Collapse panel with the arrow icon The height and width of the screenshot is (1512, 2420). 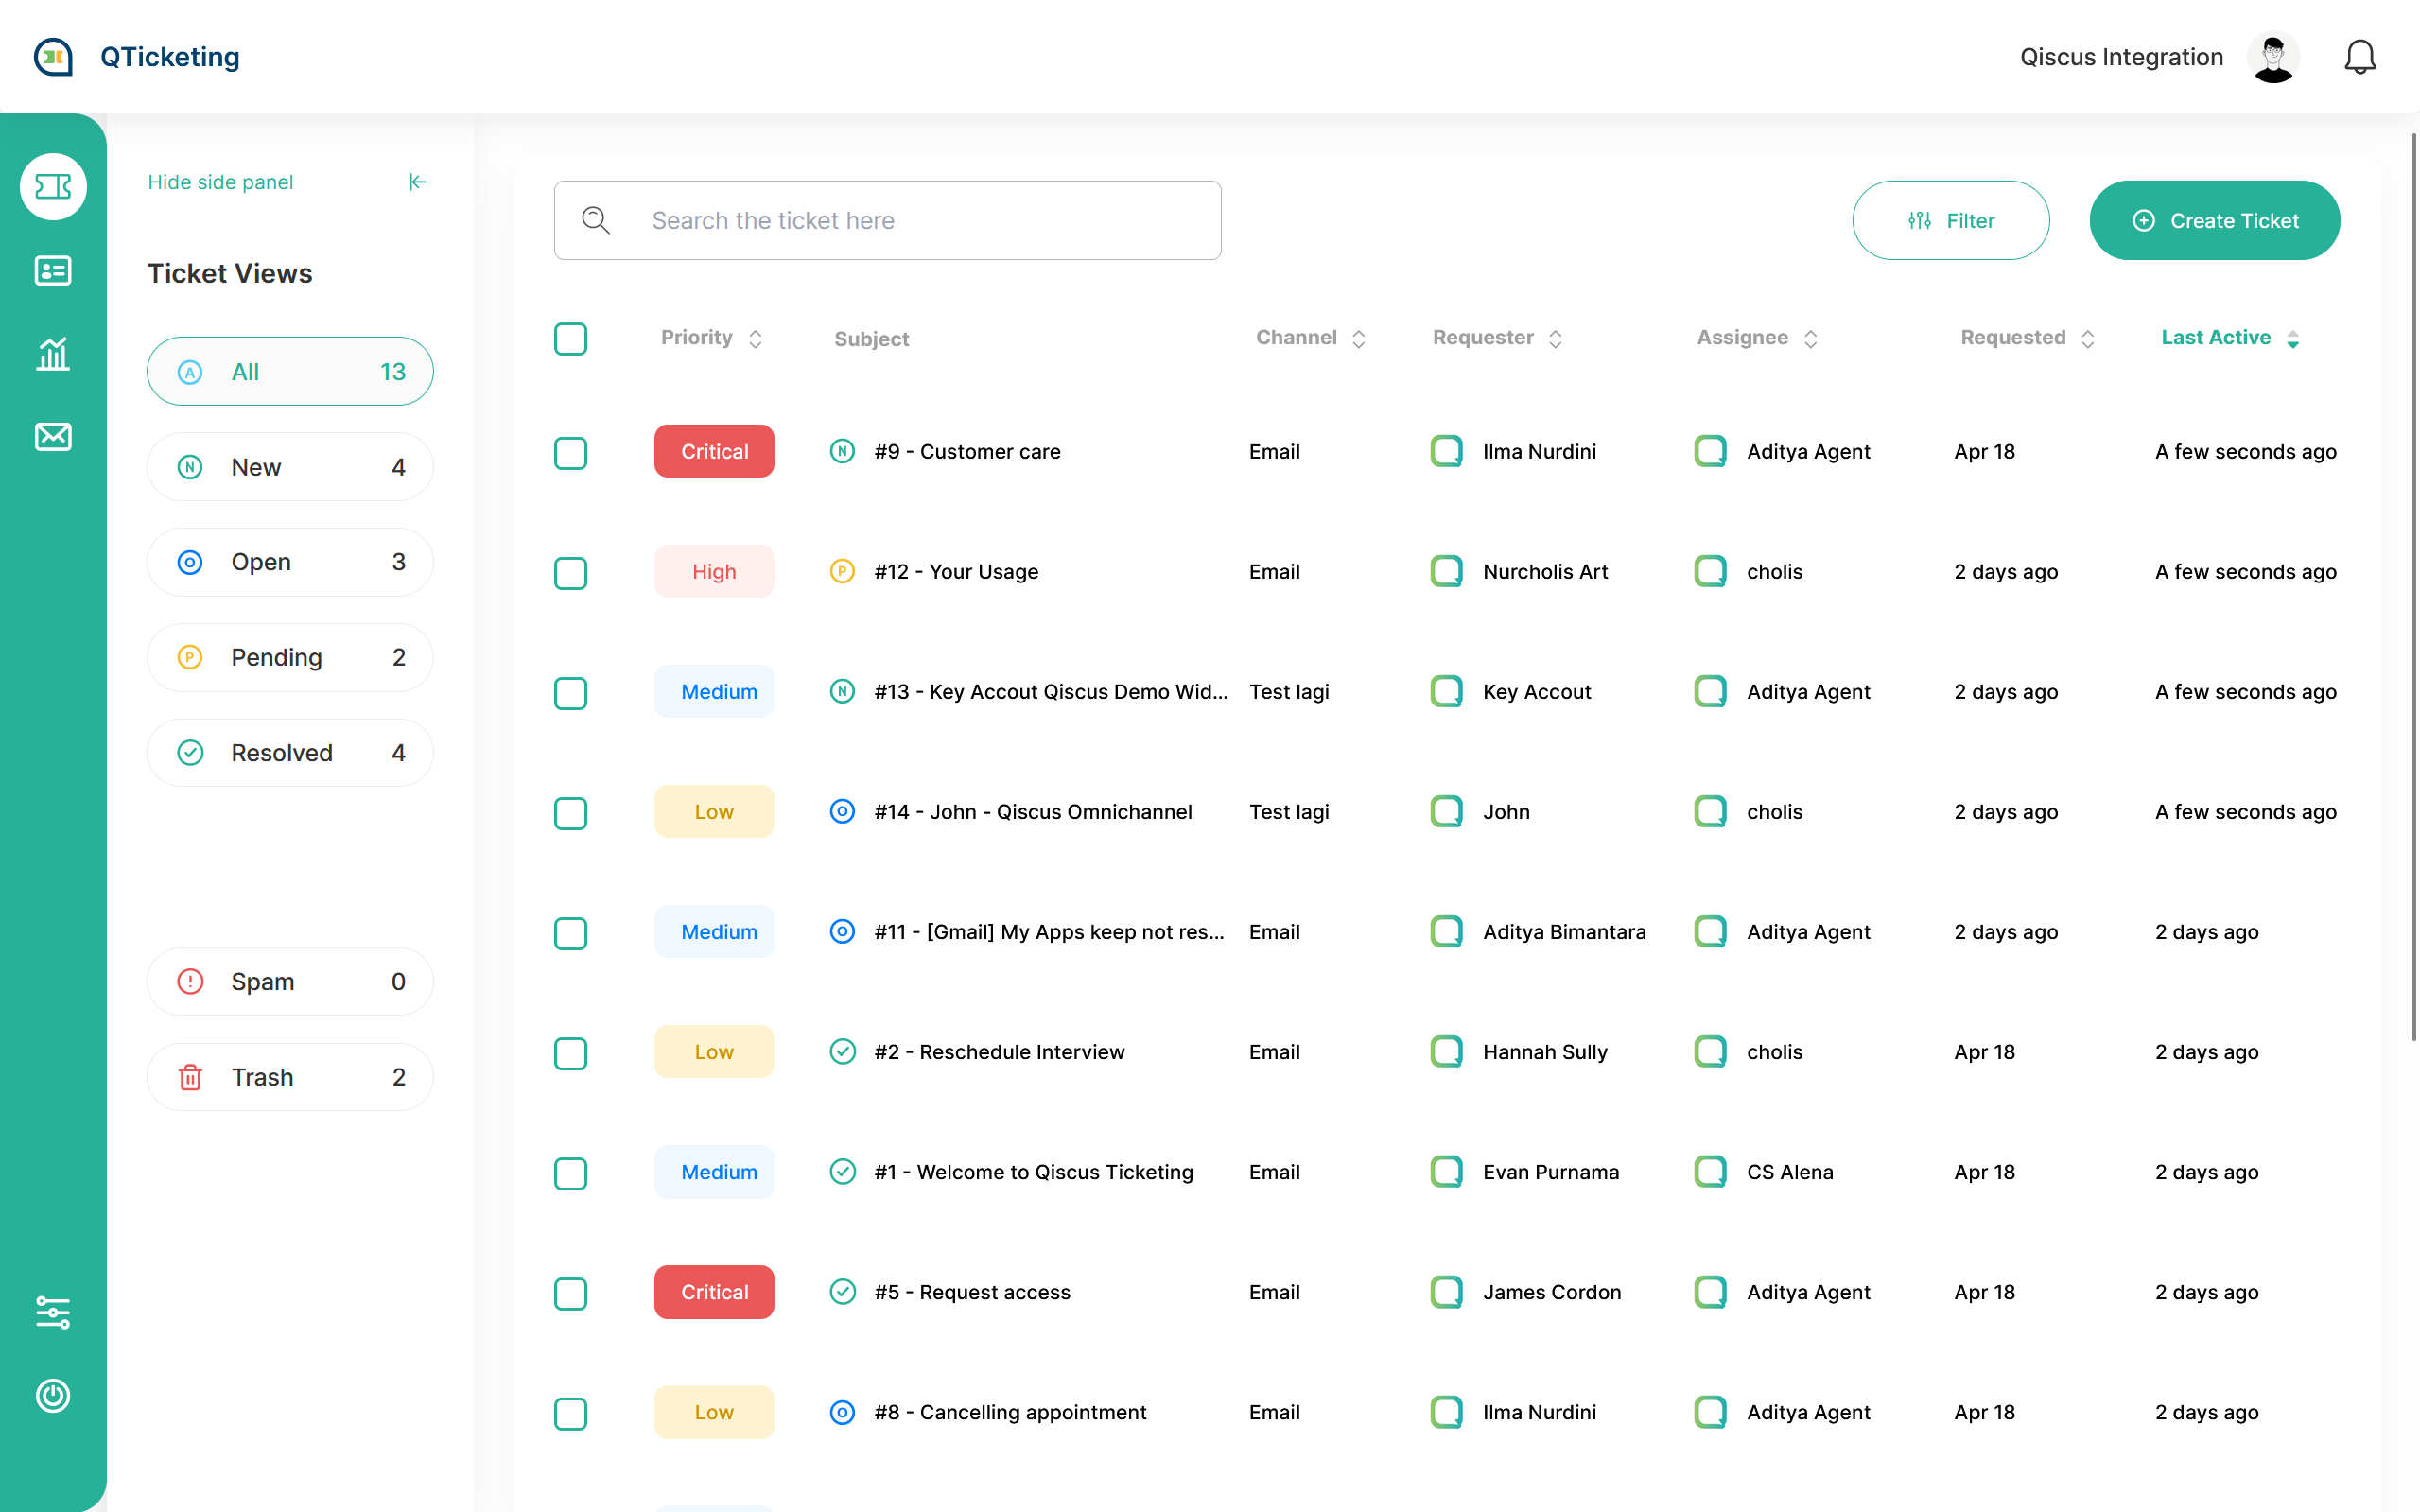tap(418, 182)
